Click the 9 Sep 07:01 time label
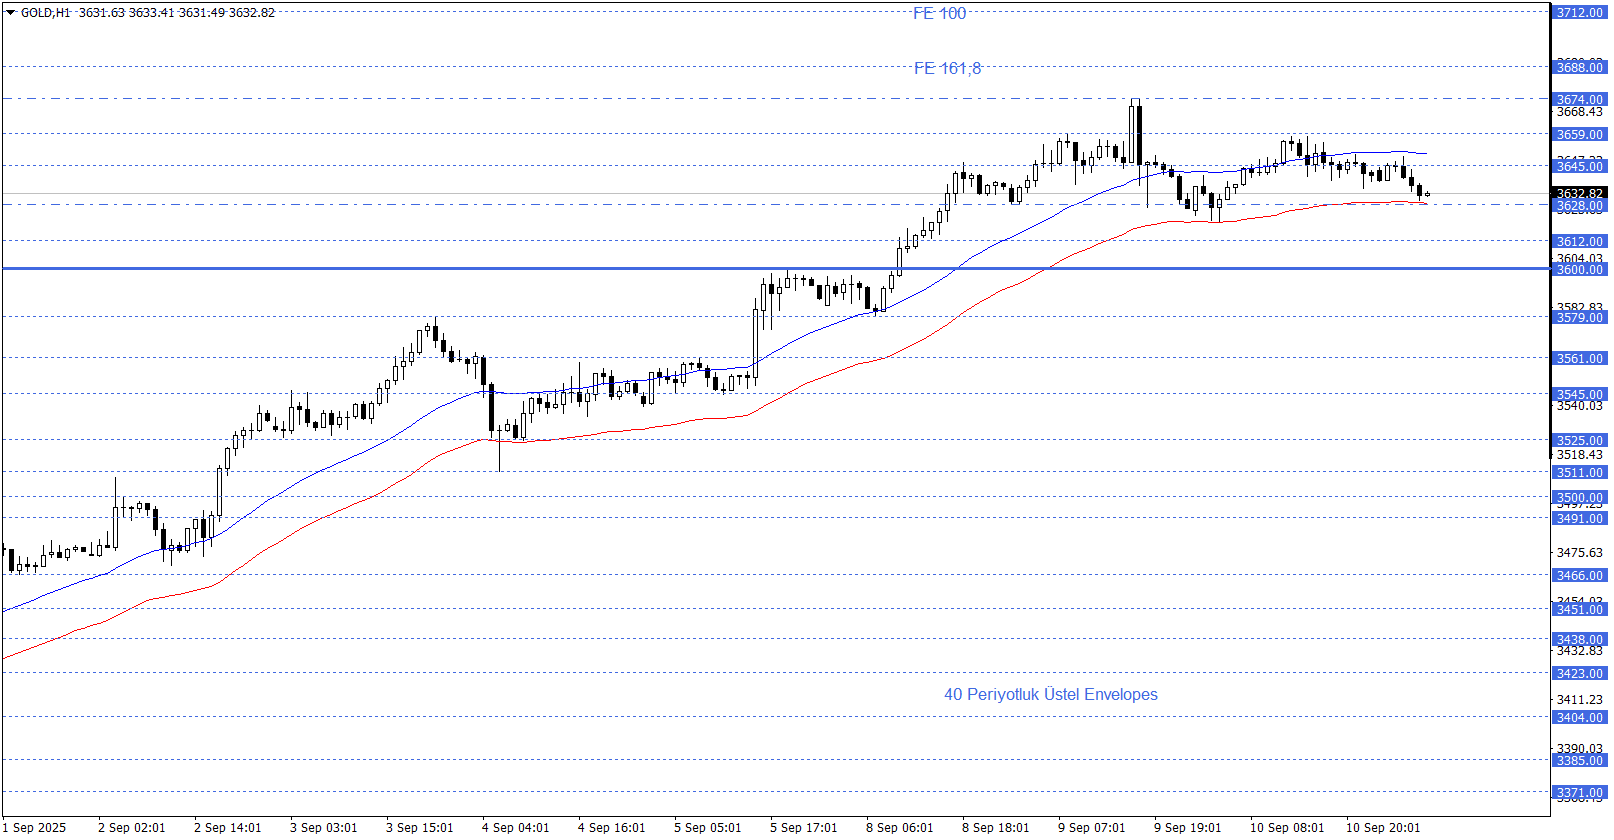Viewport: 1614px width, 840px height. pyautogui.click(x=1092, y=828)
